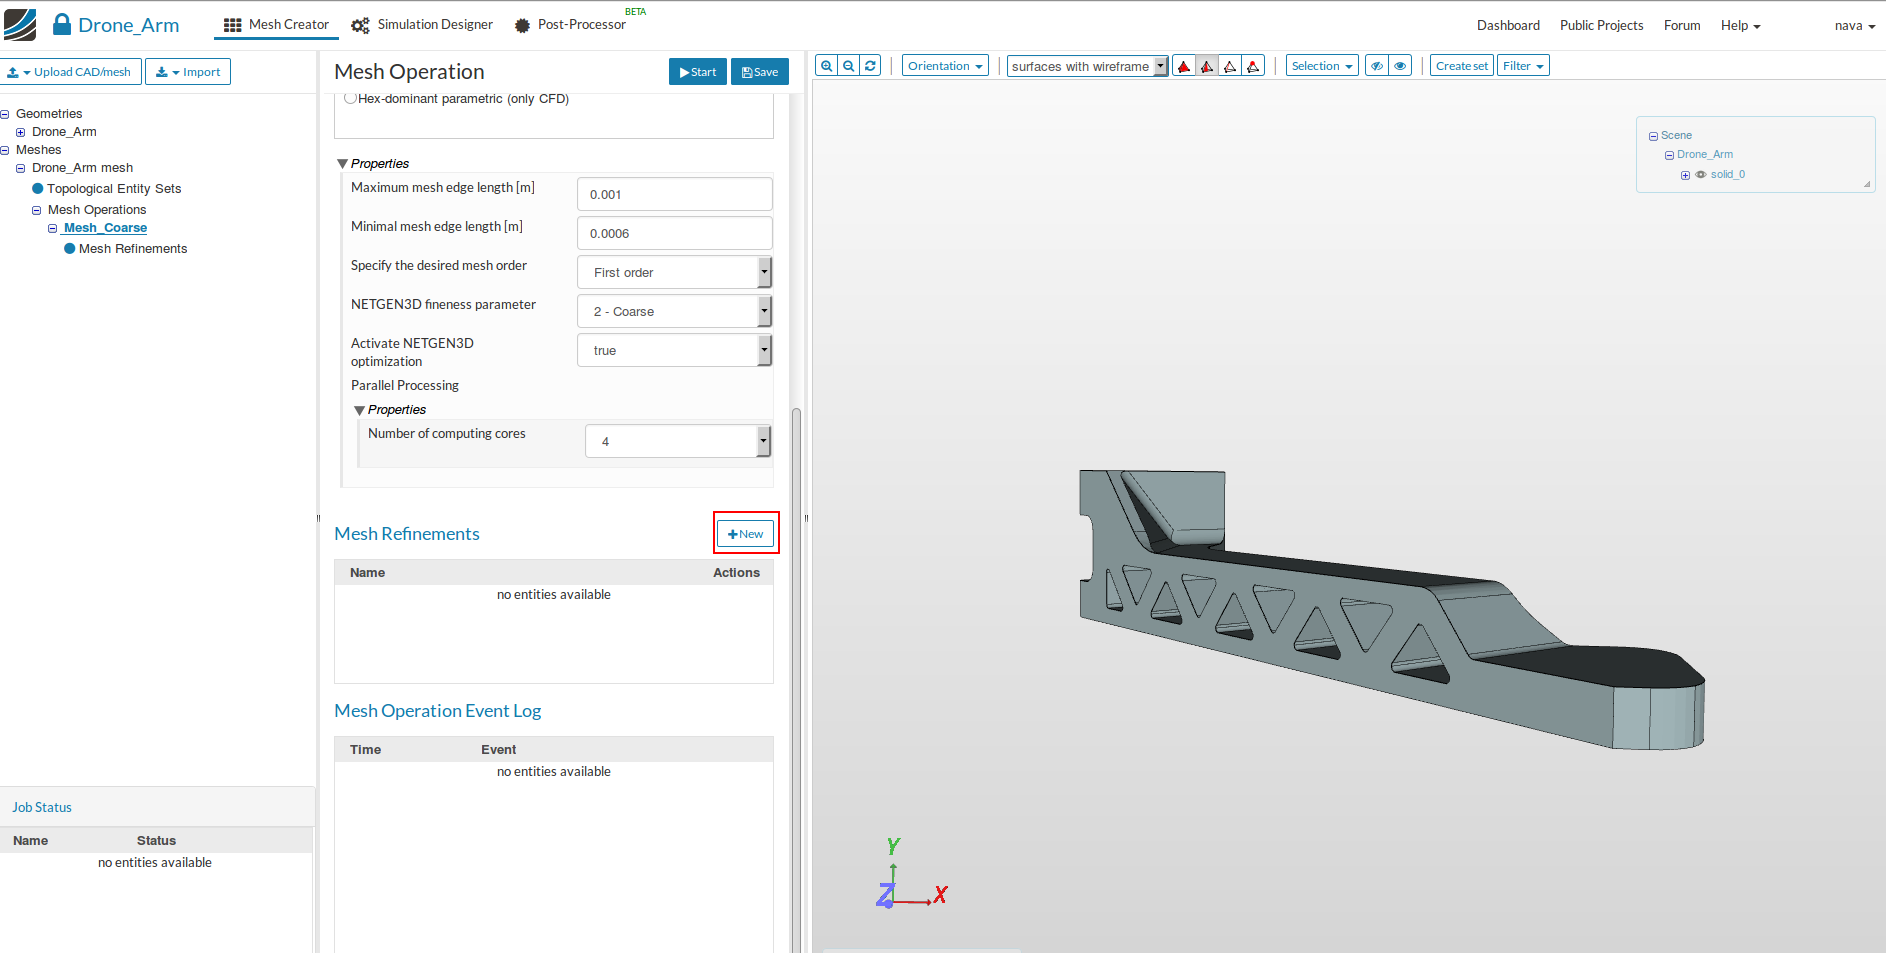The height and width of the screenshot is (953, 1886).
Task: Add a new mesh refinement
Action: (x=746, y=534)
